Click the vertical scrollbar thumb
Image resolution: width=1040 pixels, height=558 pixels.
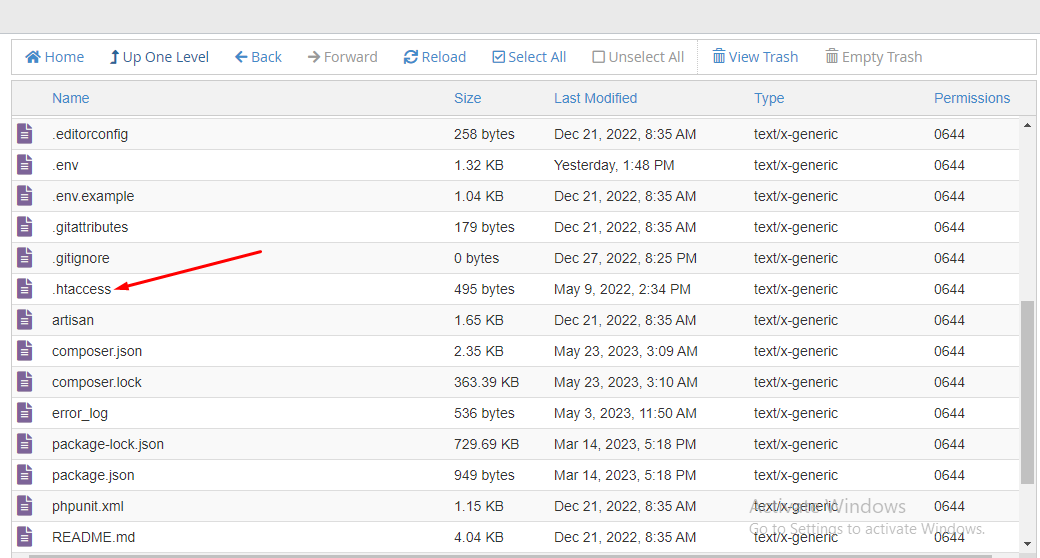1027,392
